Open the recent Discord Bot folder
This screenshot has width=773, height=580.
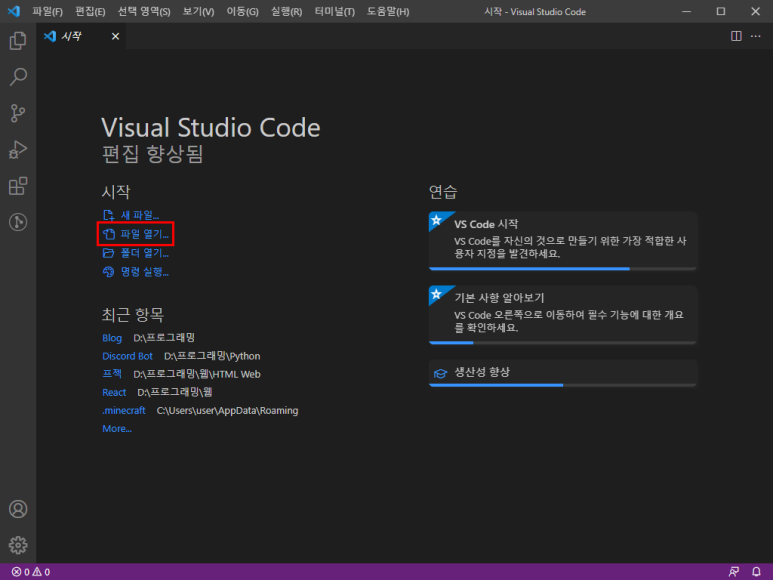127,356
